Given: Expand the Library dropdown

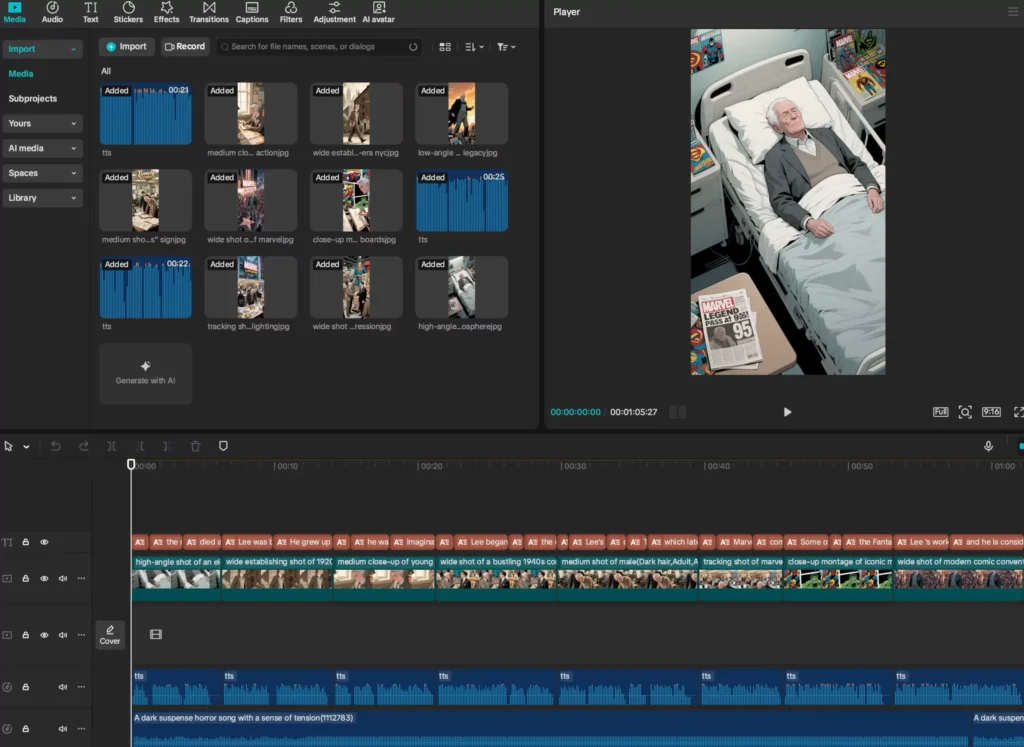Looking at the screenshot, I should pos(42,198).
